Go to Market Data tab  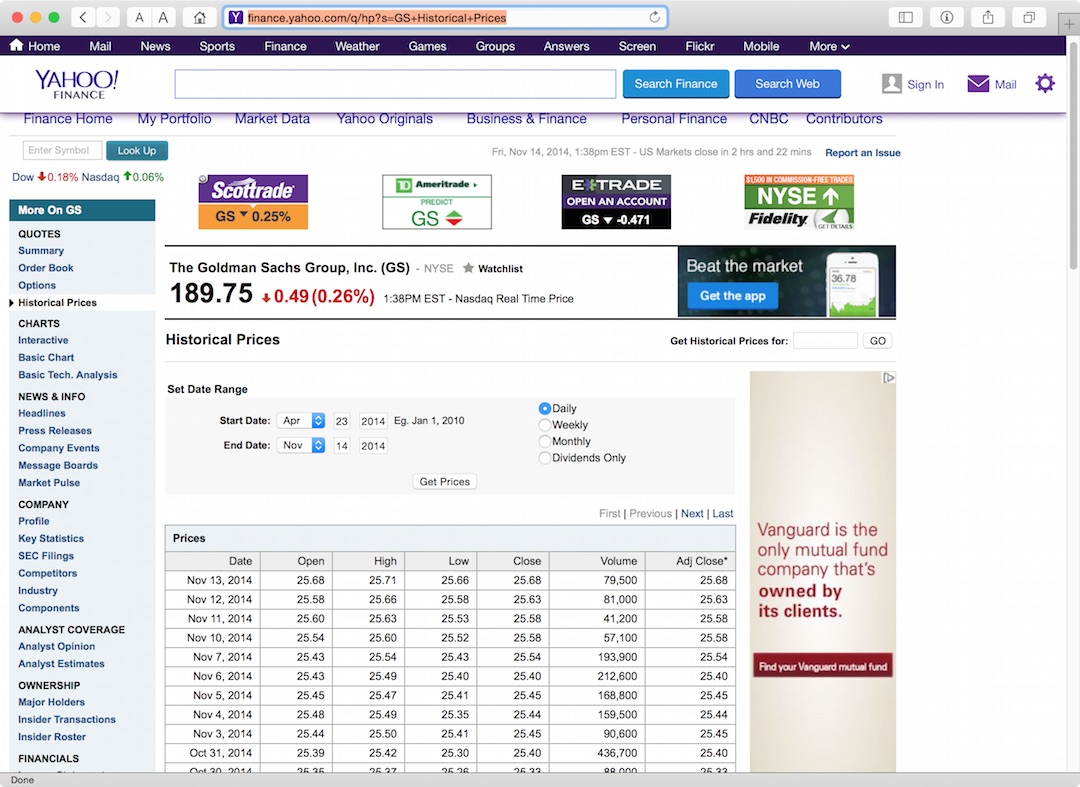tap(272, 118)
